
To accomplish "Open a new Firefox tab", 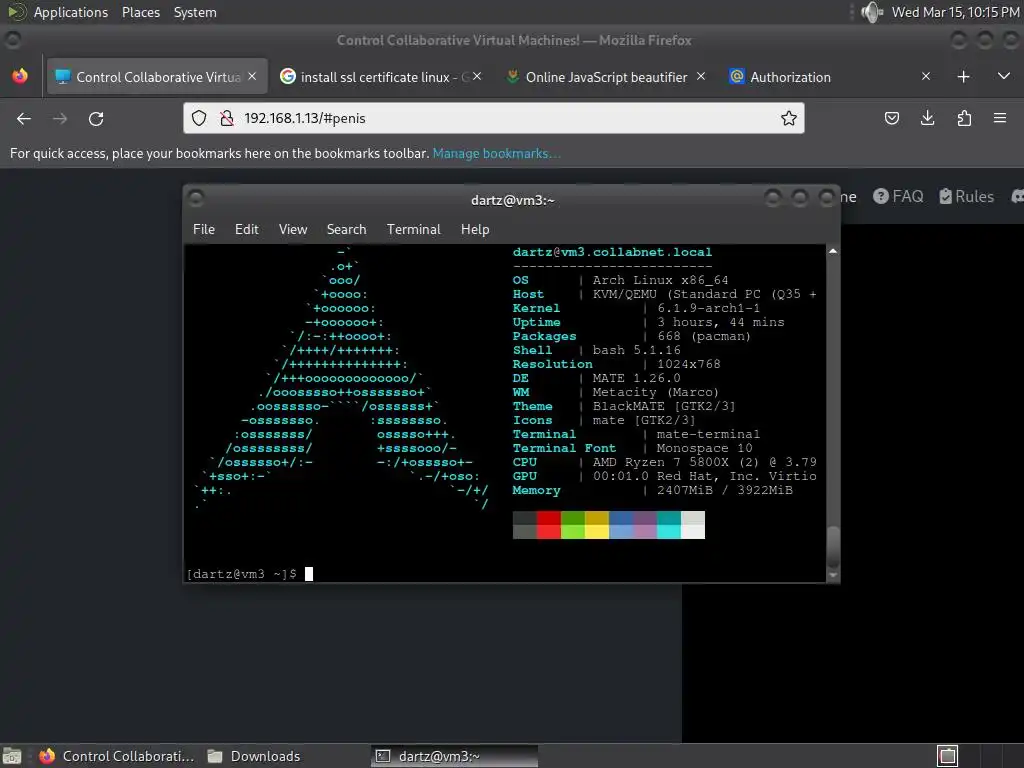I will pos(963,76).
